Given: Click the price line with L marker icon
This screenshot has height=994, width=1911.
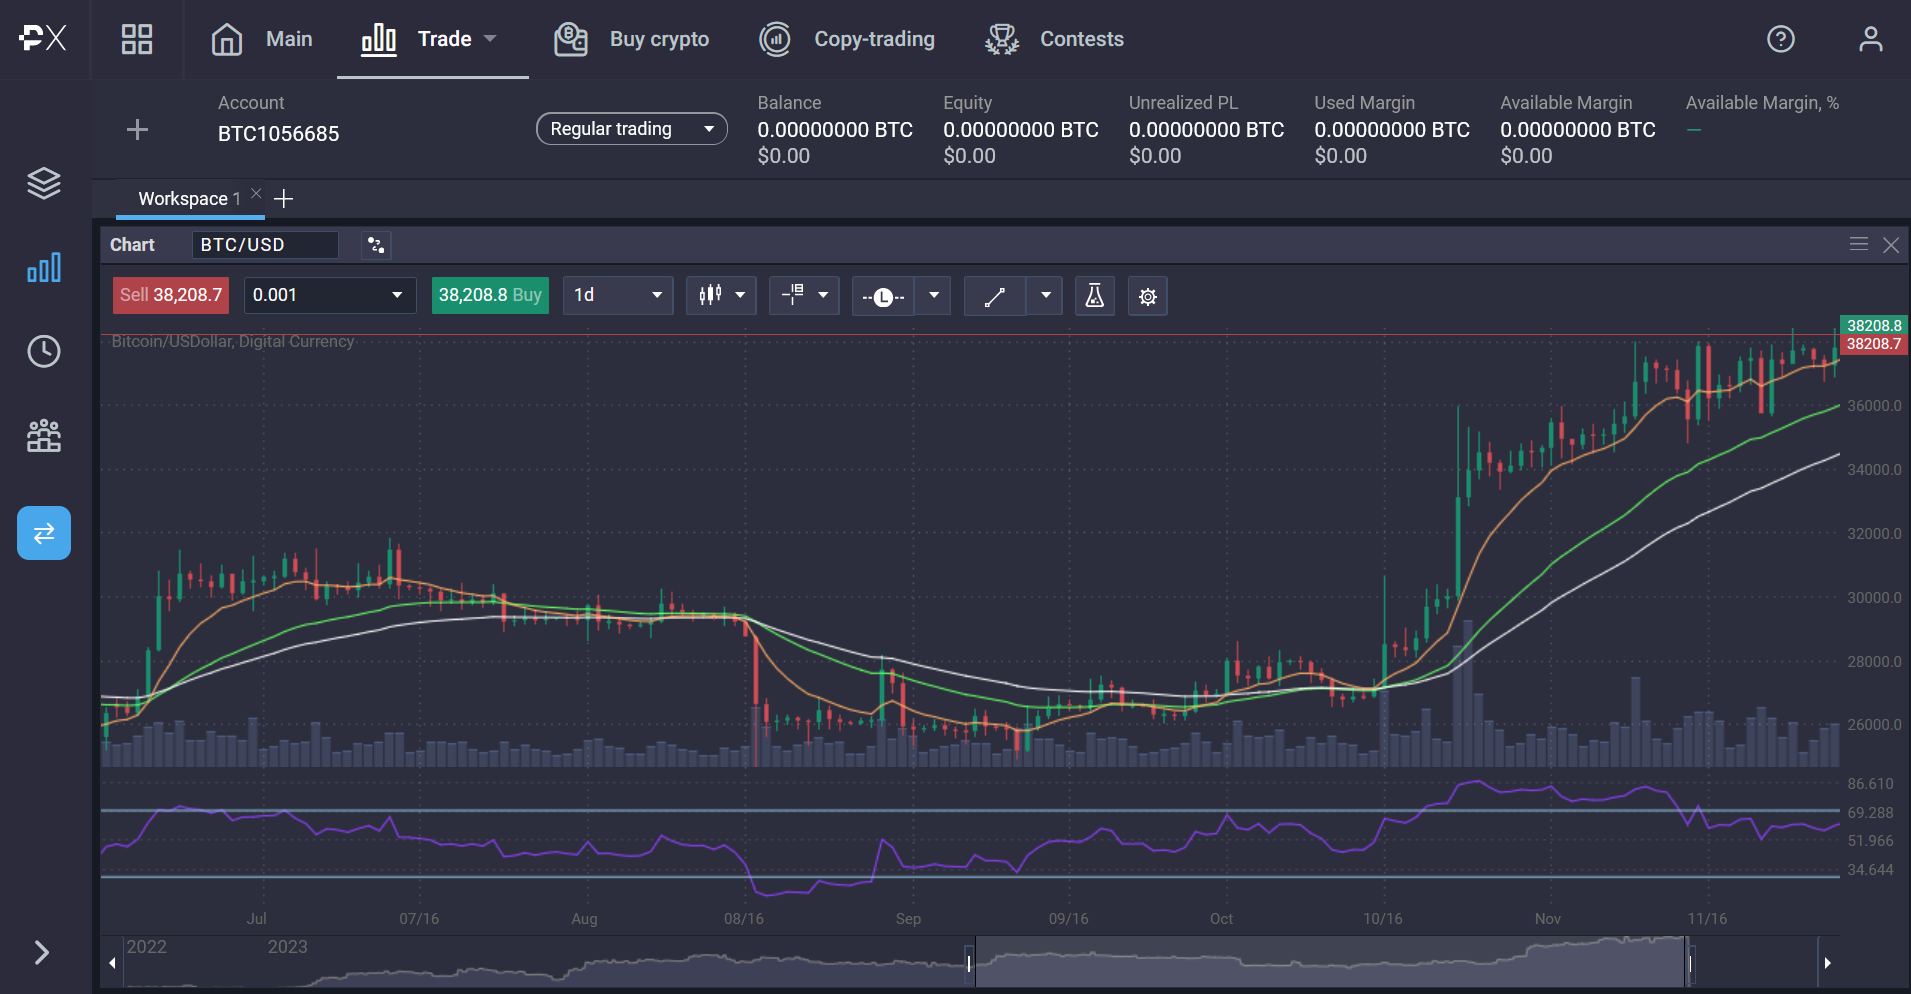Looking at the screenshot, I should click(883, 296).
